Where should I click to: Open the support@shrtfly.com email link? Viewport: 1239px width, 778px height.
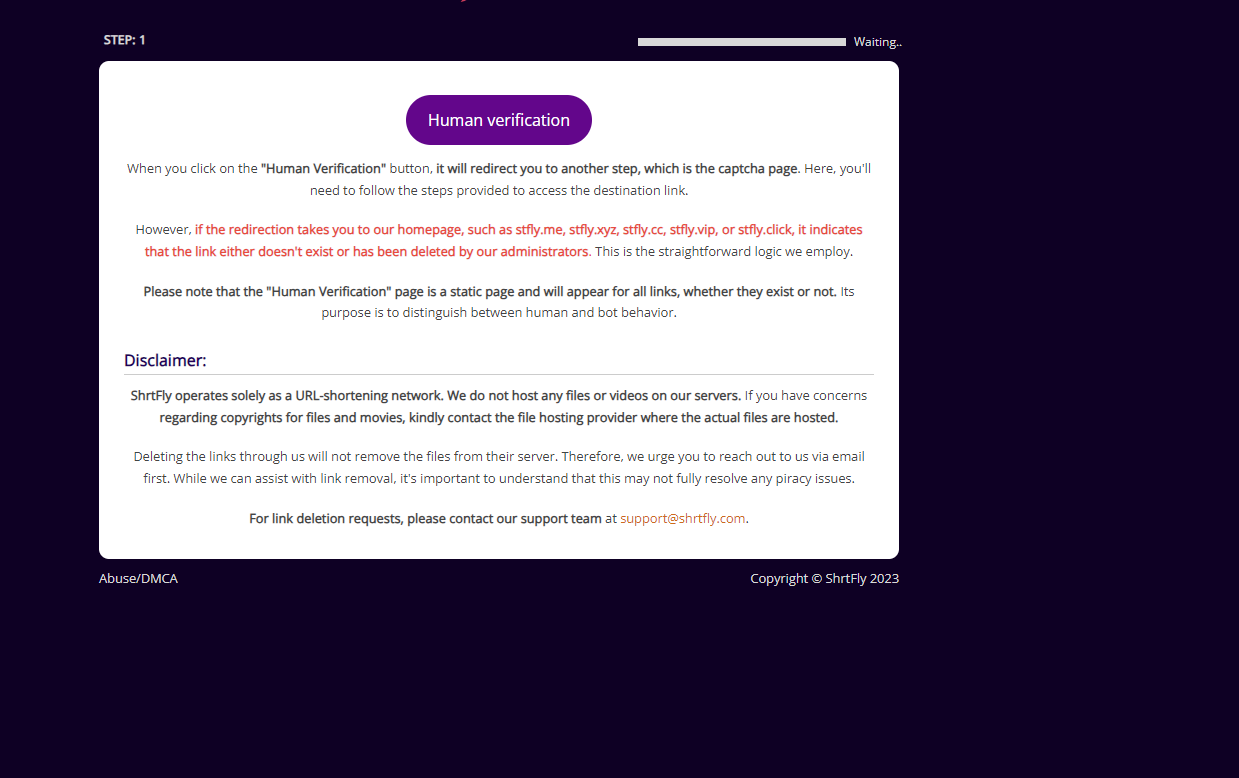coord(683,518)
